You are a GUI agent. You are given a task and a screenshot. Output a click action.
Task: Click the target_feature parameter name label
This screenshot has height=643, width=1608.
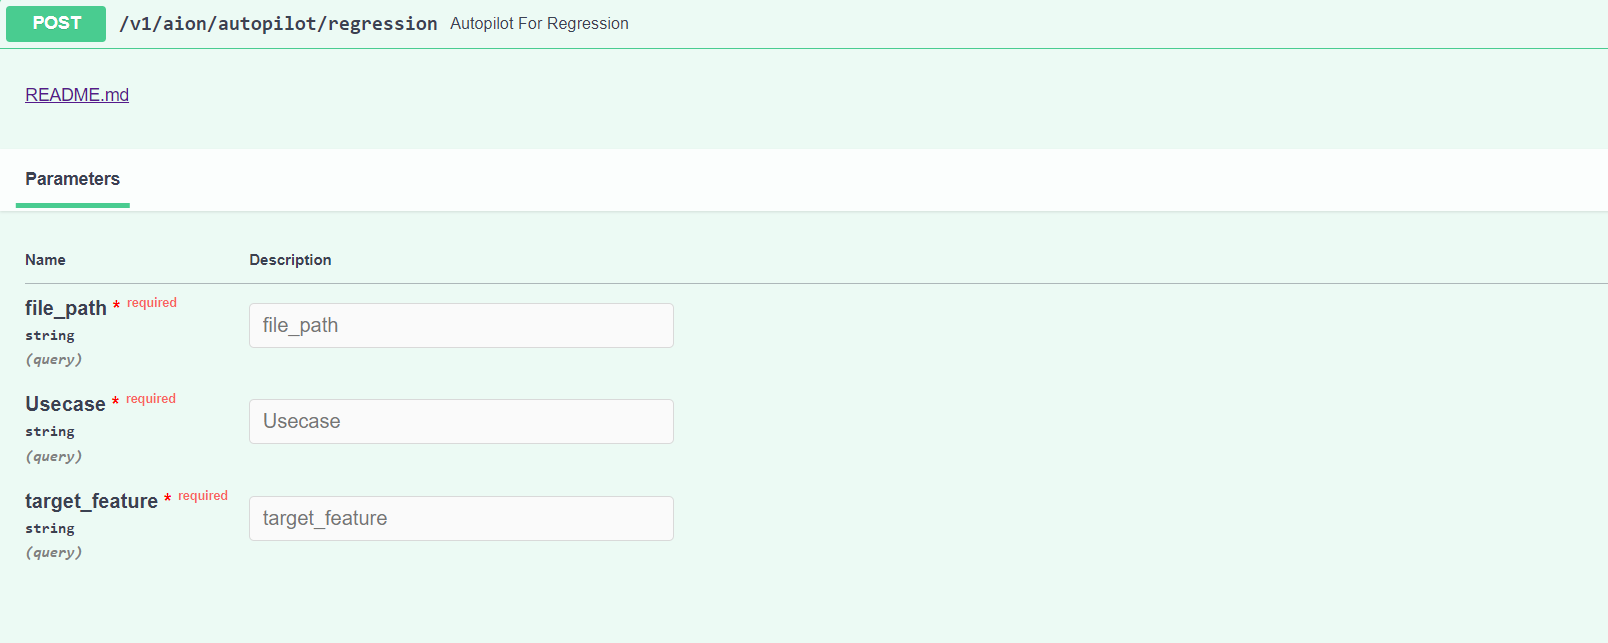tap(91, 502)
